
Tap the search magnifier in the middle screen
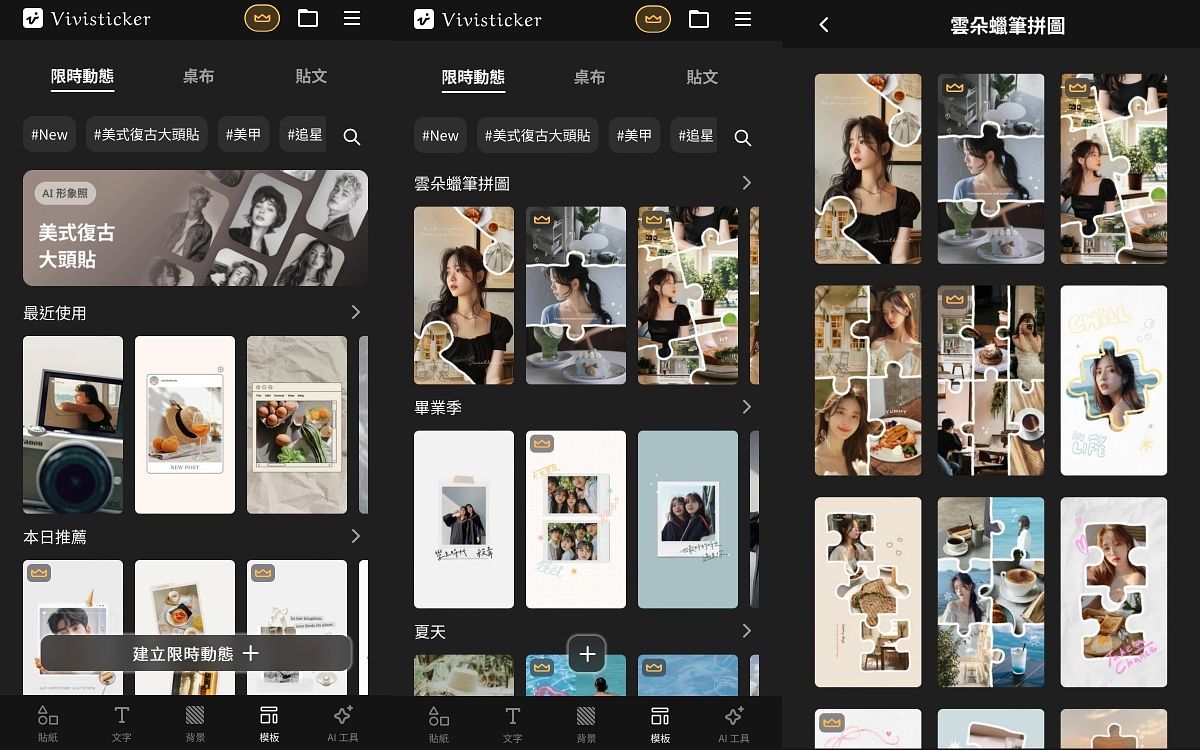pyautogui.click(x=742, y=137)
